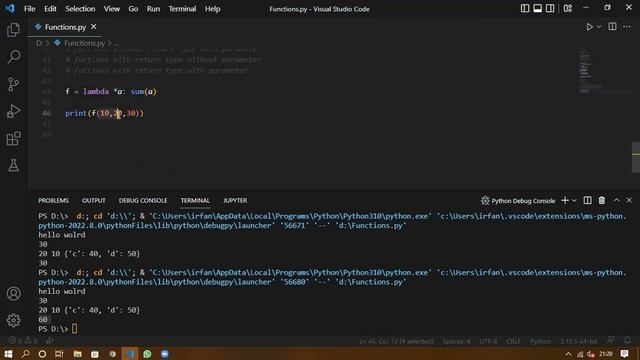Screen dimensions: 640x360
Task: Change the UTF-8 encoding status item
Action: (x=488, y=341)
